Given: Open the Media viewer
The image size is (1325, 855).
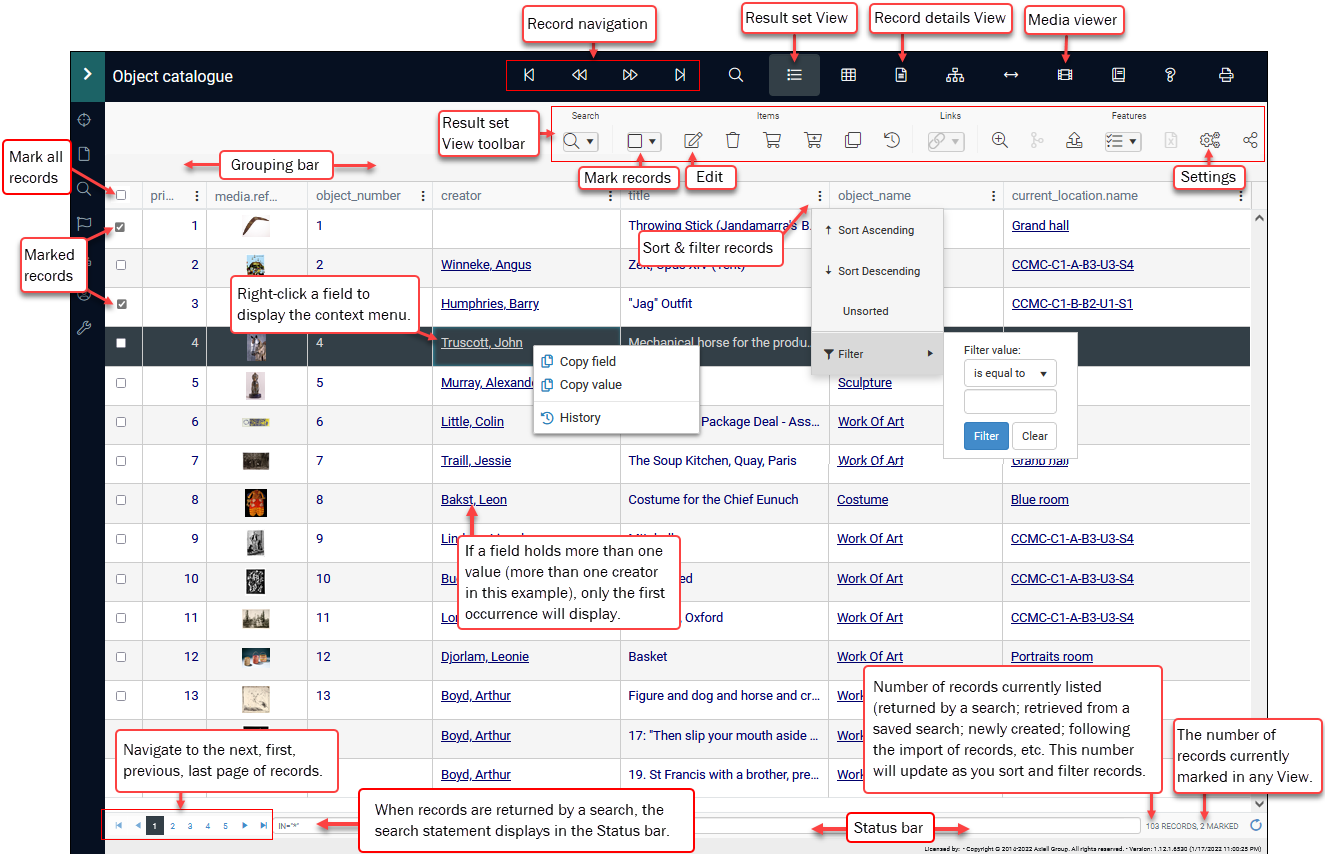Looking at the screenshot, I should 1063,75.
